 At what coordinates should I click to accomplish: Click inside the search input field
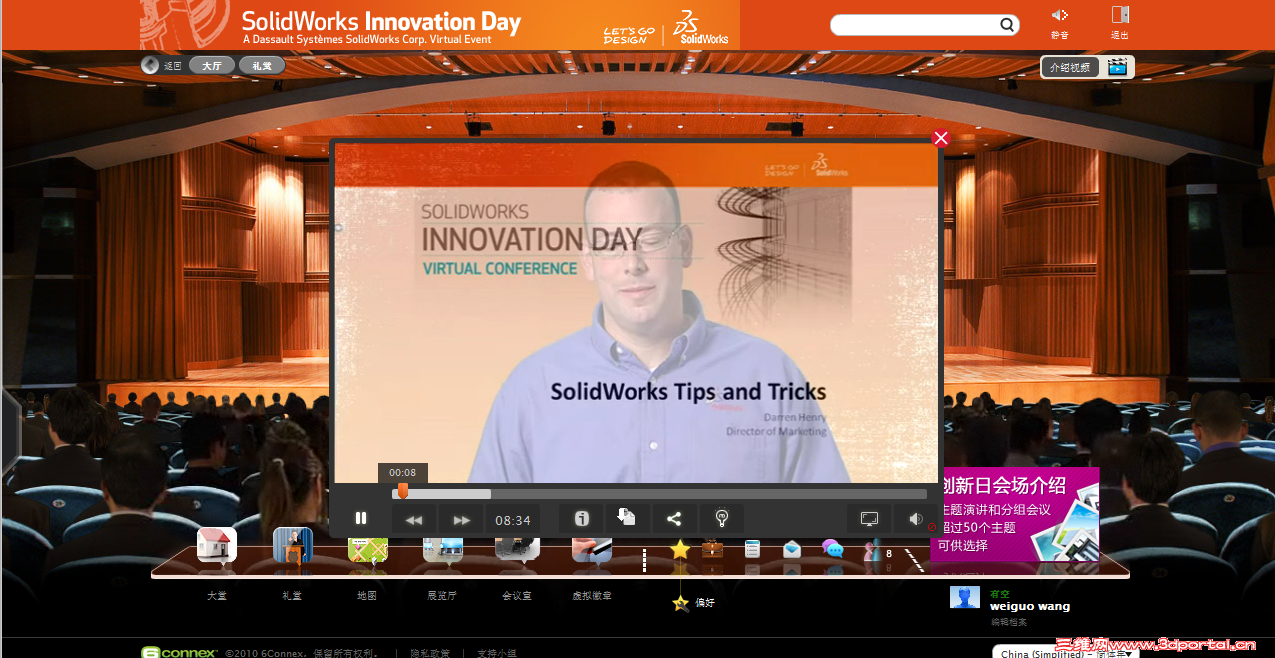click(x=916, y=25)
